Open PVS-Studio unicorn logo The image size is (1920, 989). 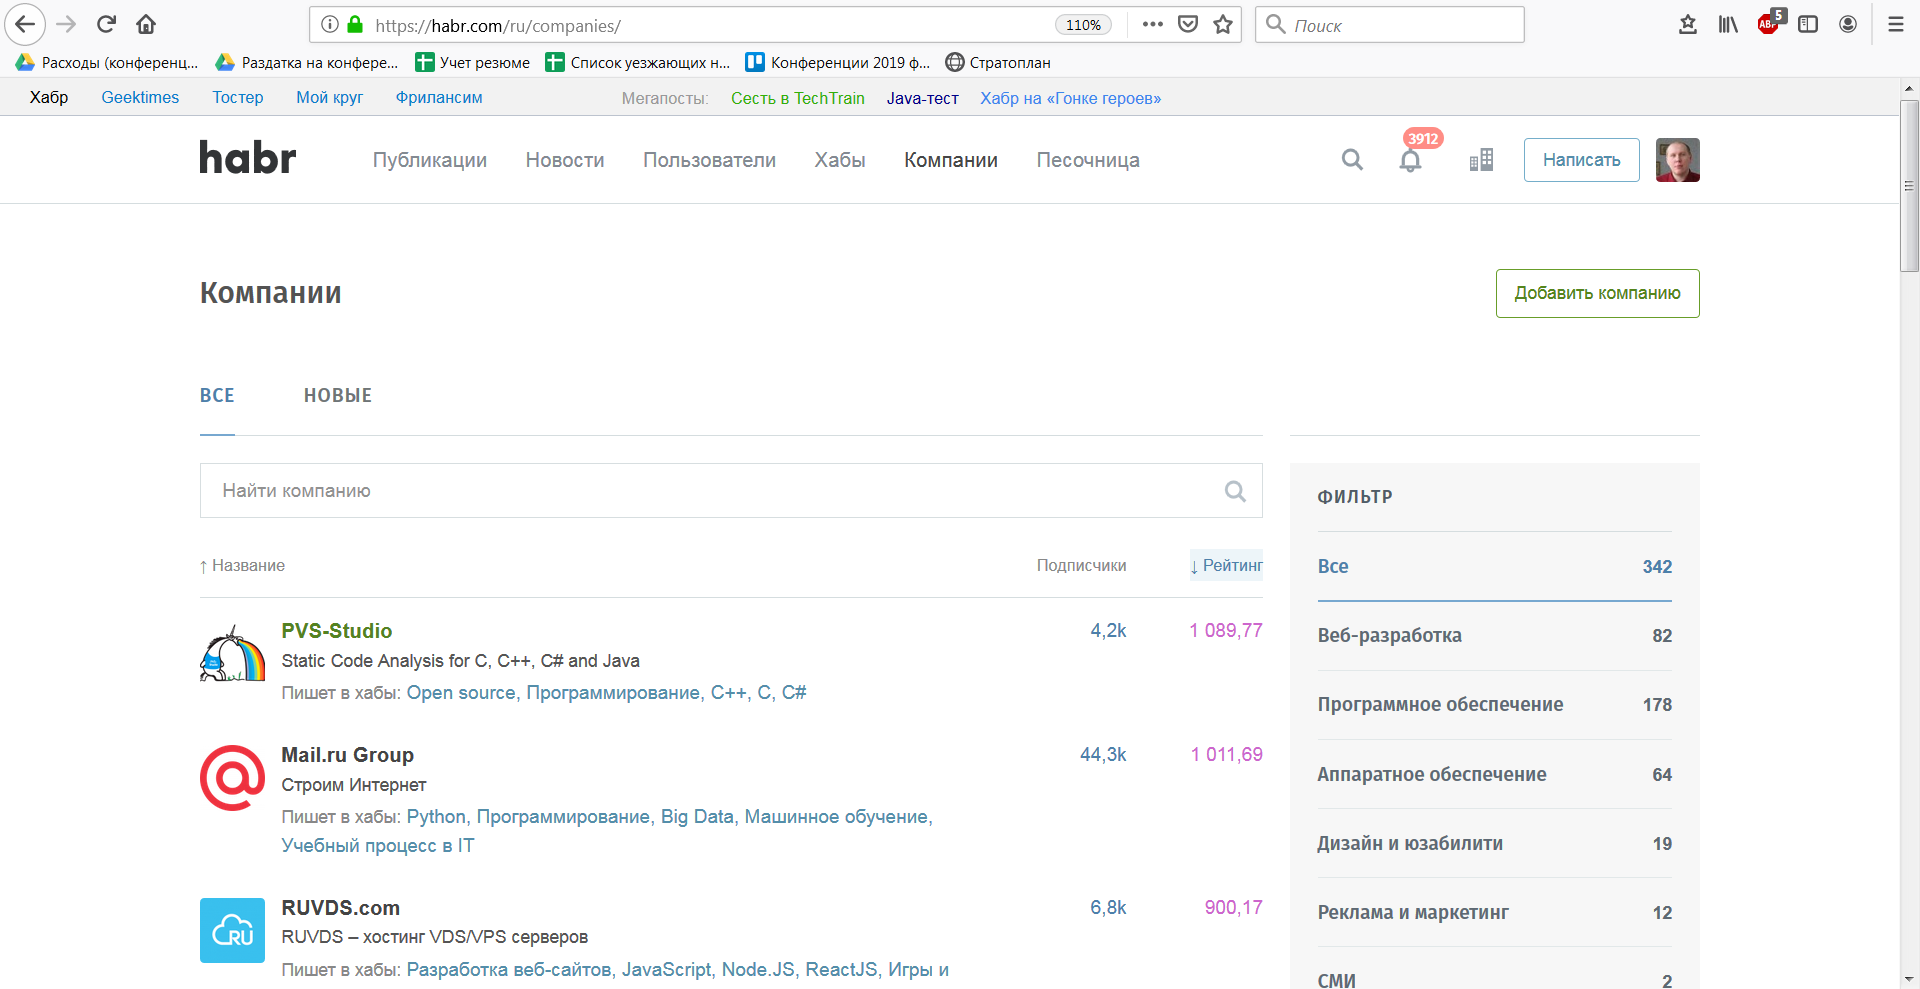pos(232,654)
